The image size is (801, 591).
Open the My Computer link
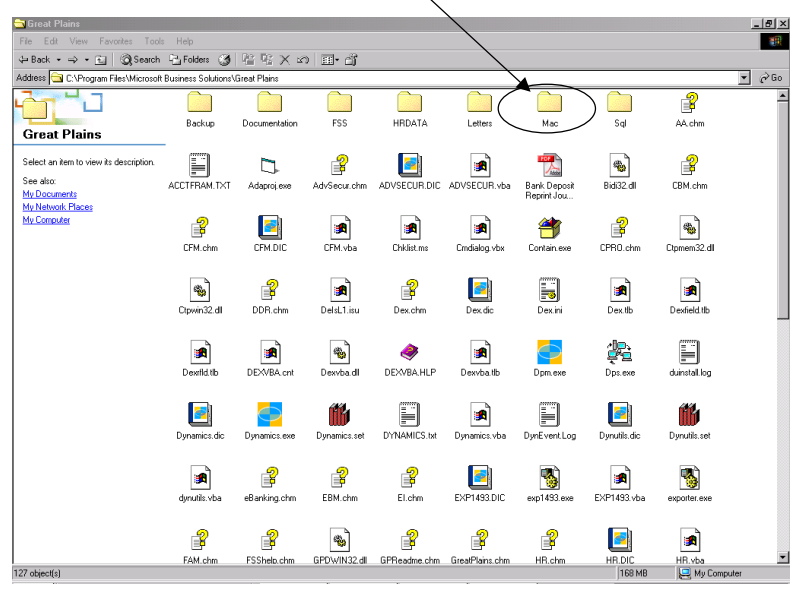point(46,220)
